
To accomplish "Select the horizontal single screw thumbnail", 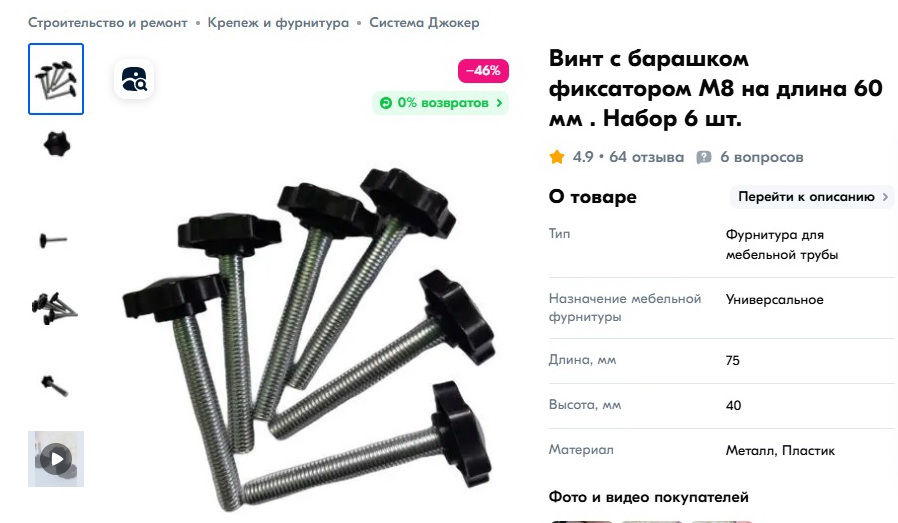I will pyautogui.click(x=53, y=240).
